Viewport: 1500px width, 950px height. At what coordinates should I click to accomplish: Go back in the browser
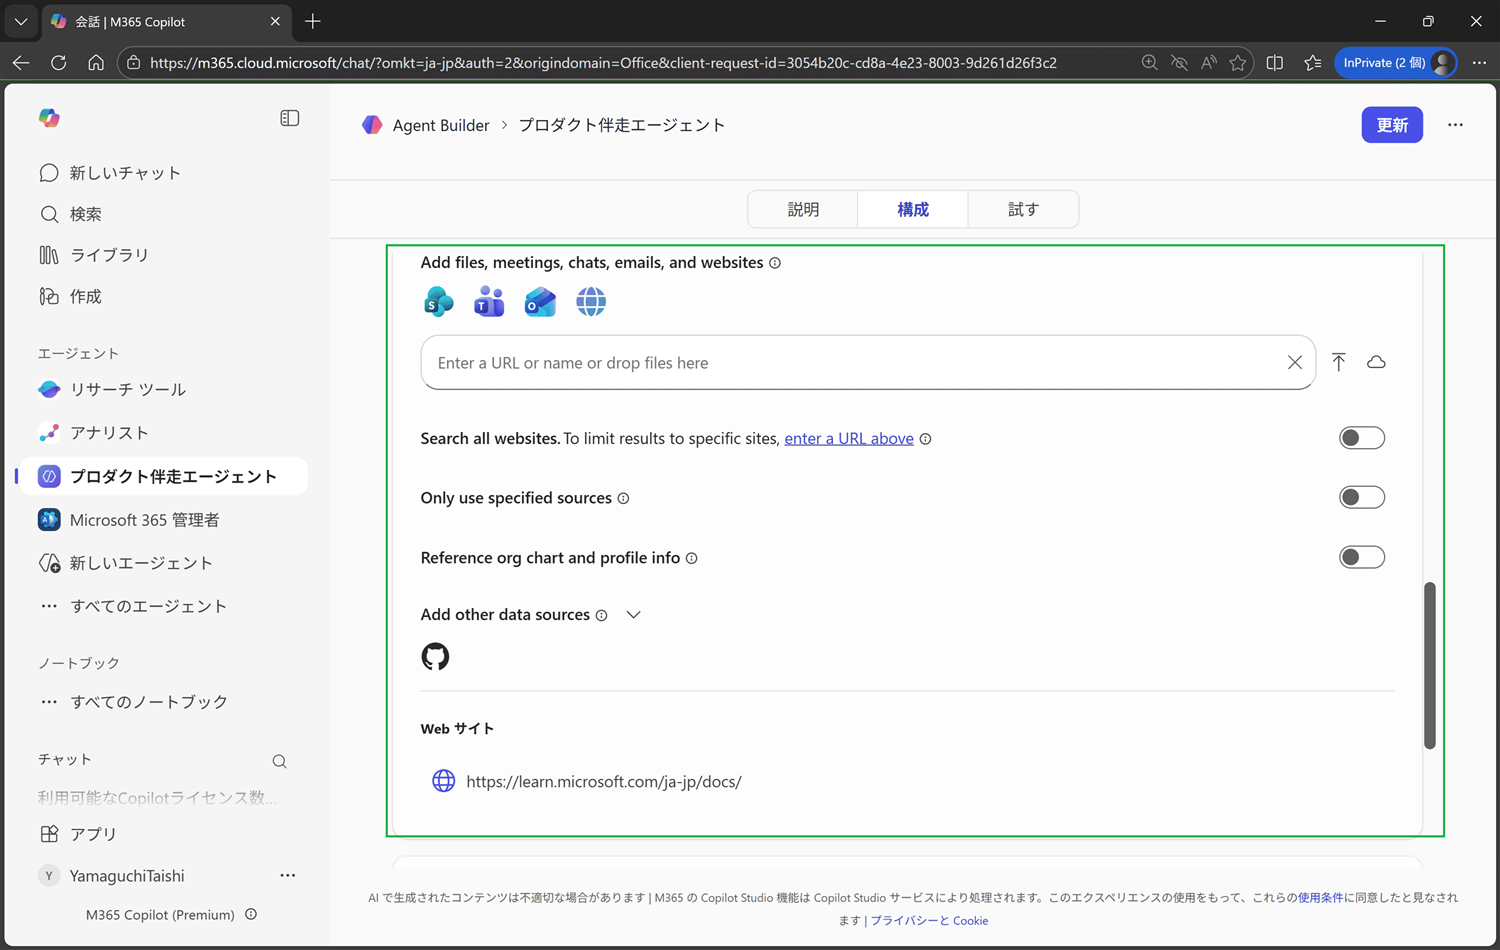pos(21,62)
